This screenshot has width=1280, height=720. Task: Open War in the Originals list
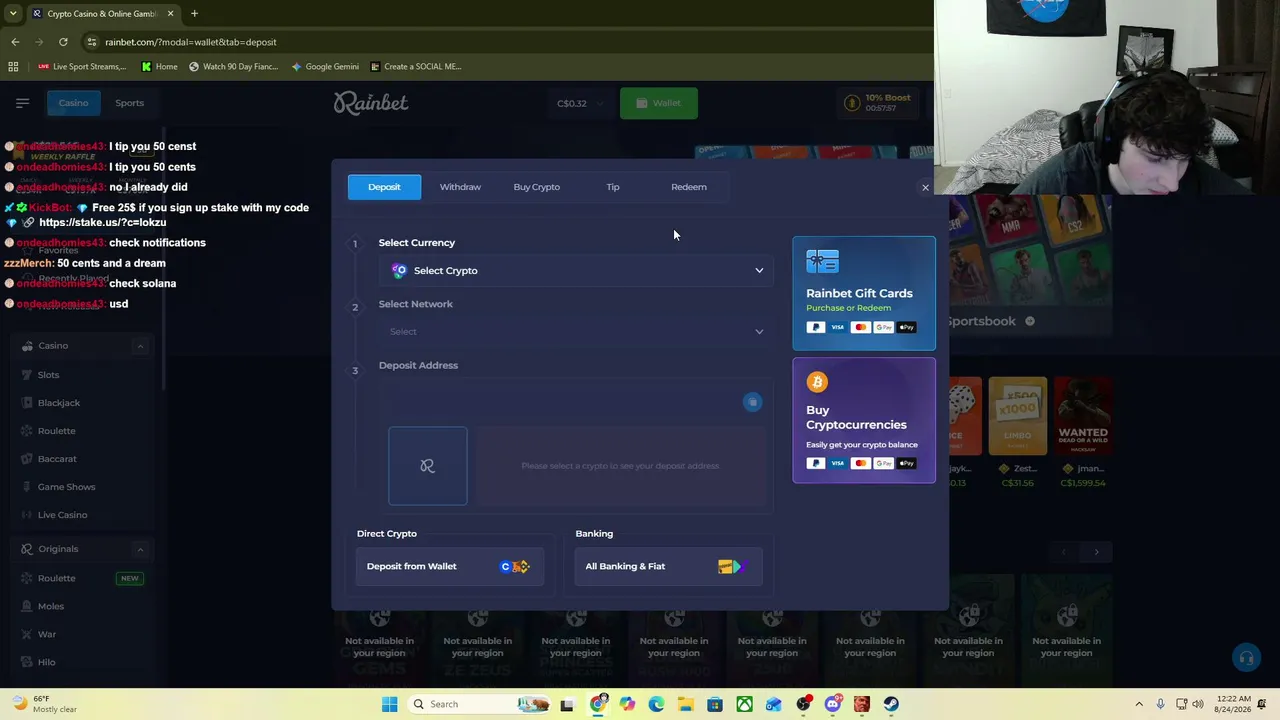pos(47,634)
